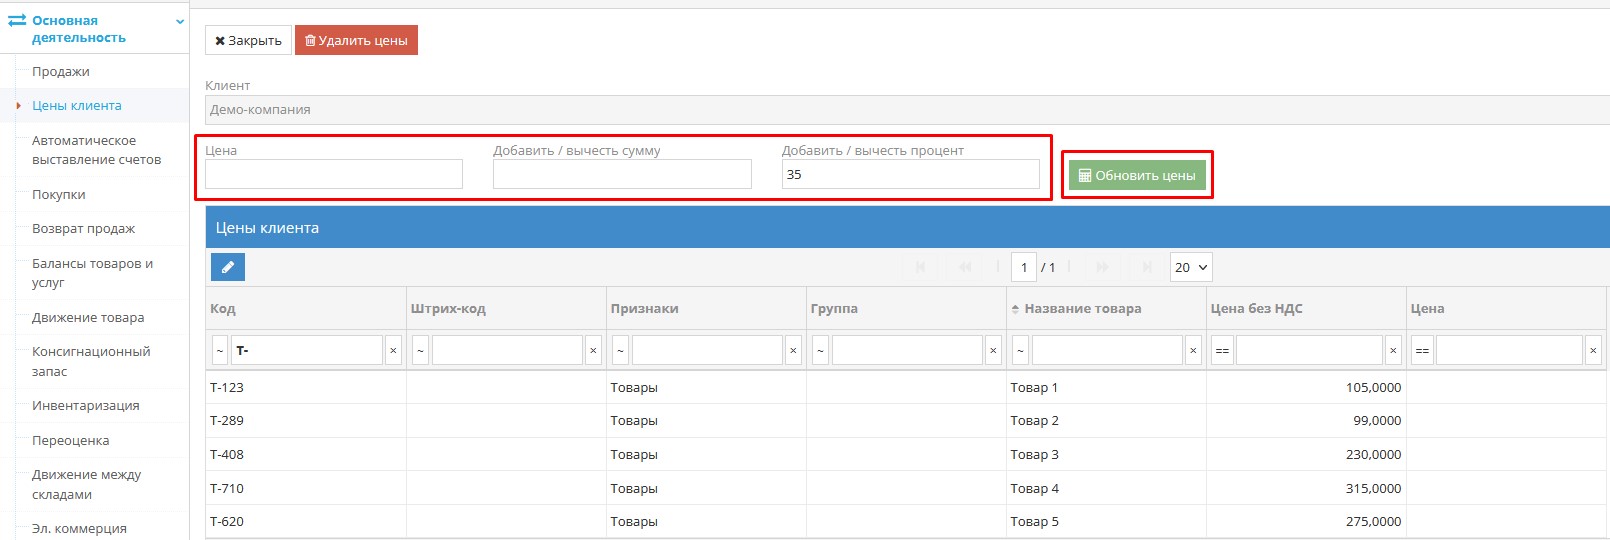The width and height of the screenshot is (1610, 540).
Task: Go to Инвентаризация in the sidebar
Action: pos(86,406)
